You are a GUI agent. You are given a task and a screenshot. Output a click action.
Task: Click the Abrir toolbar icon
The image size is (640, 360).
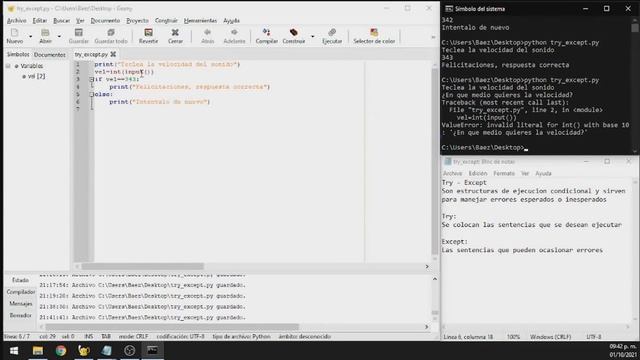tap(45, 36)
